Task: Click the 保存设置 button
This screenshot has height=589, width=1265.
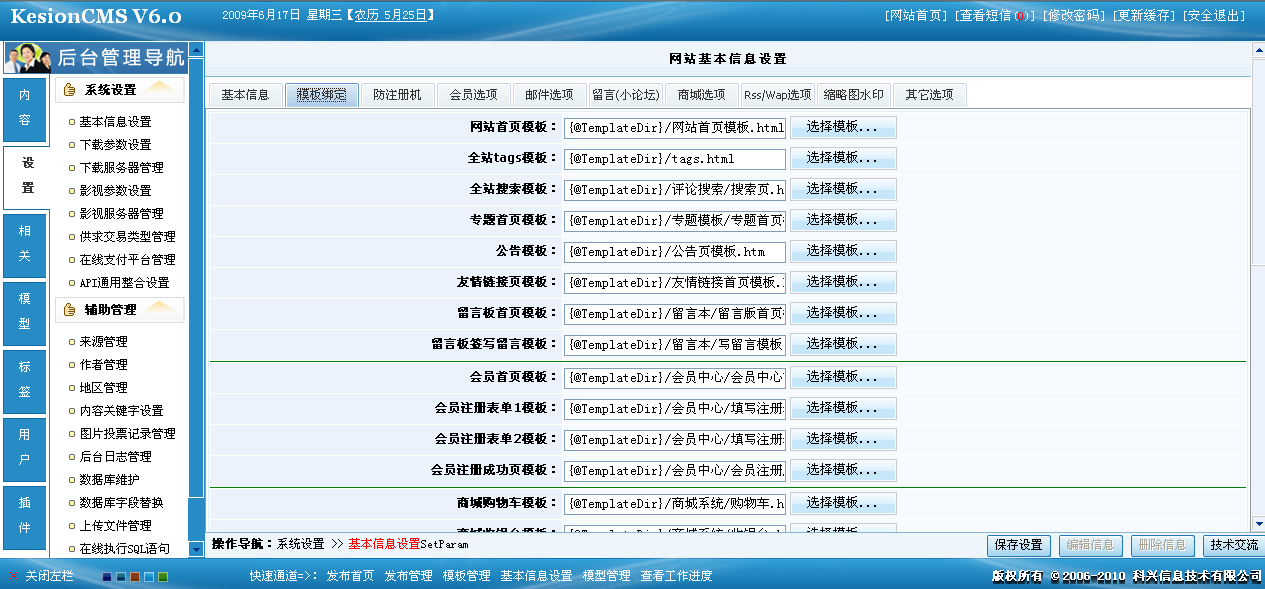Action: (1017, 546)
